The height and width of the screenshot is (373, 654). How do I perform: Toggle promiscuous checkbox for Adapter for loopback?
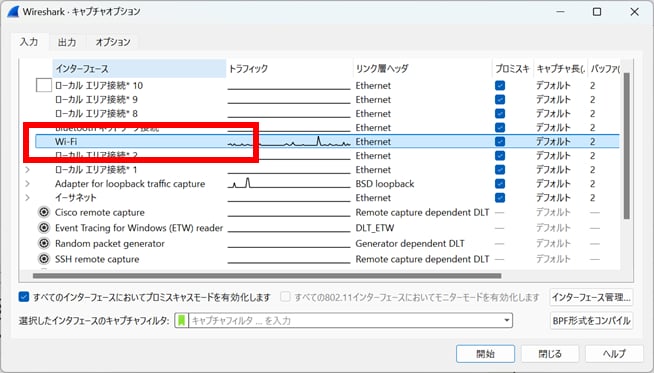pos(500,184)
